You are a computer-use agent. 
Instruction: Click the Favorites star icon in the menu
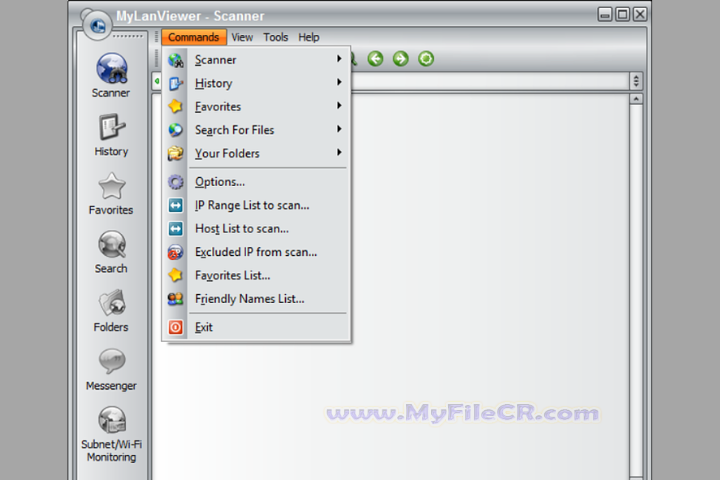[x=175, y=107]
